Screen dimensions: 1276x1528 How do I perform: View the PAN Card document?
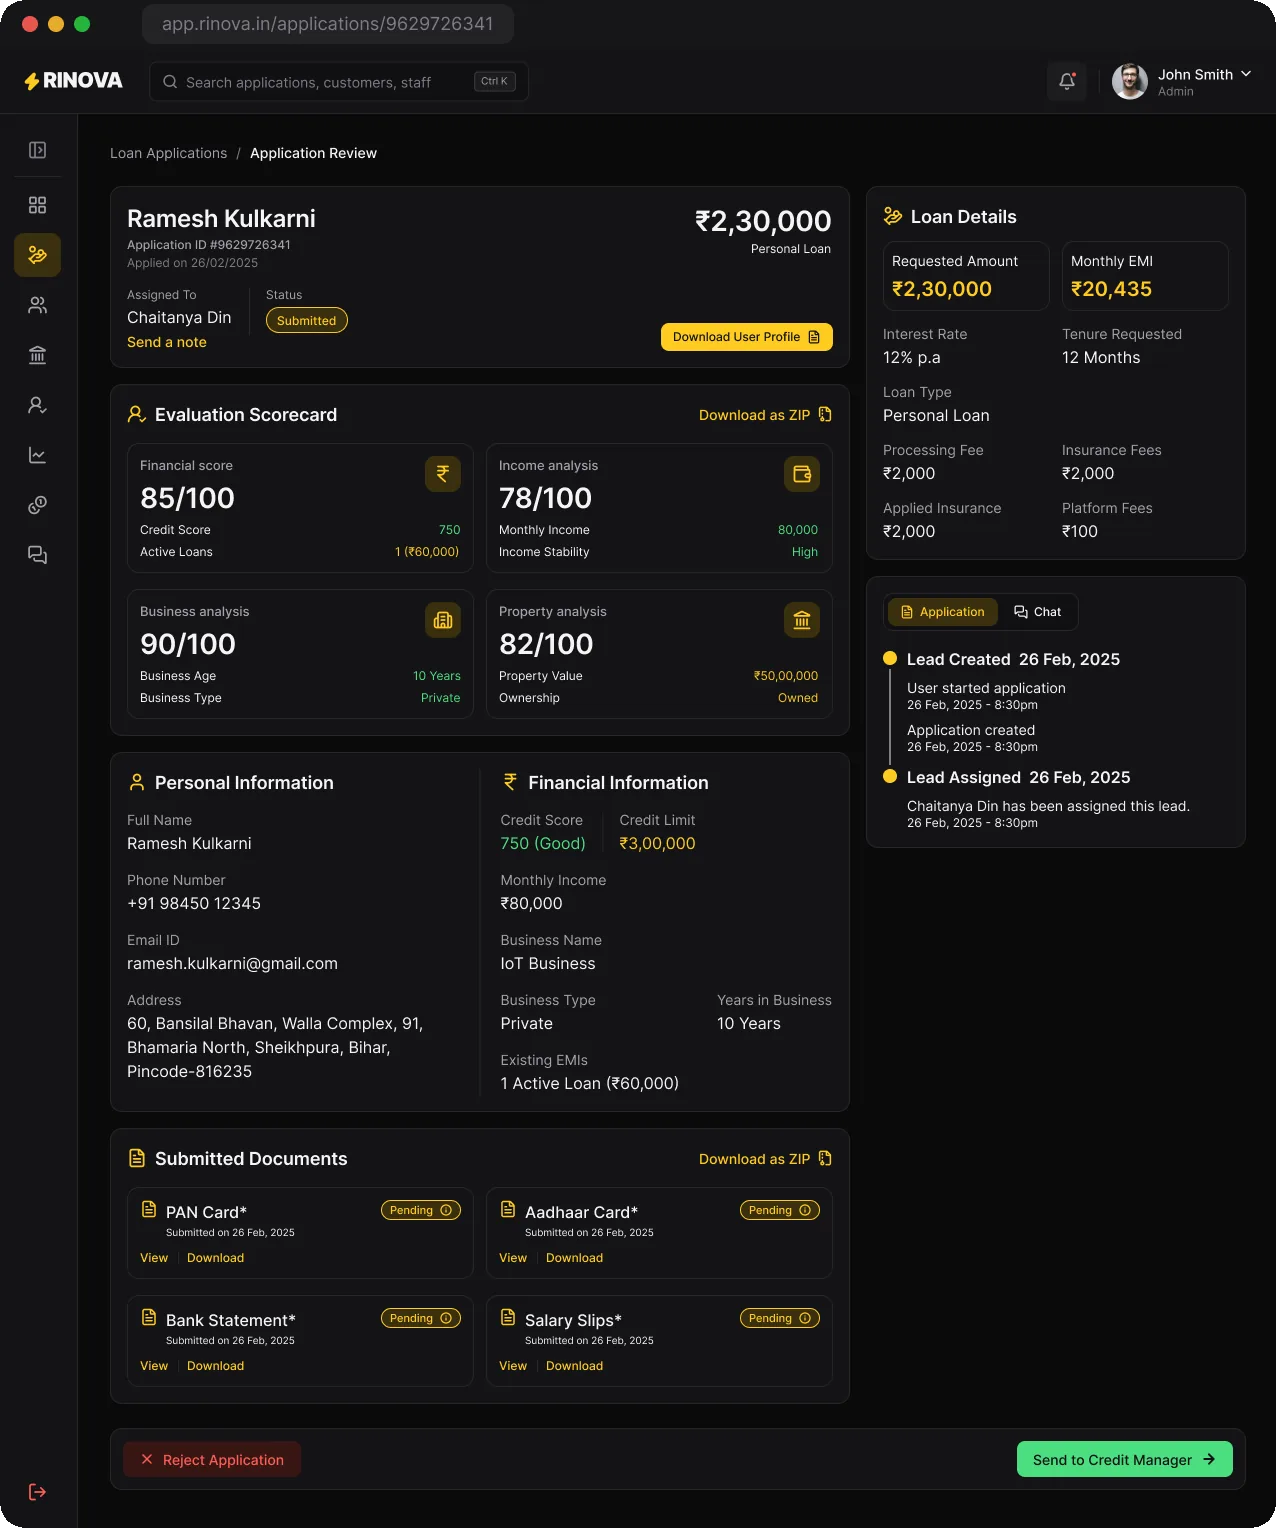154,1258
